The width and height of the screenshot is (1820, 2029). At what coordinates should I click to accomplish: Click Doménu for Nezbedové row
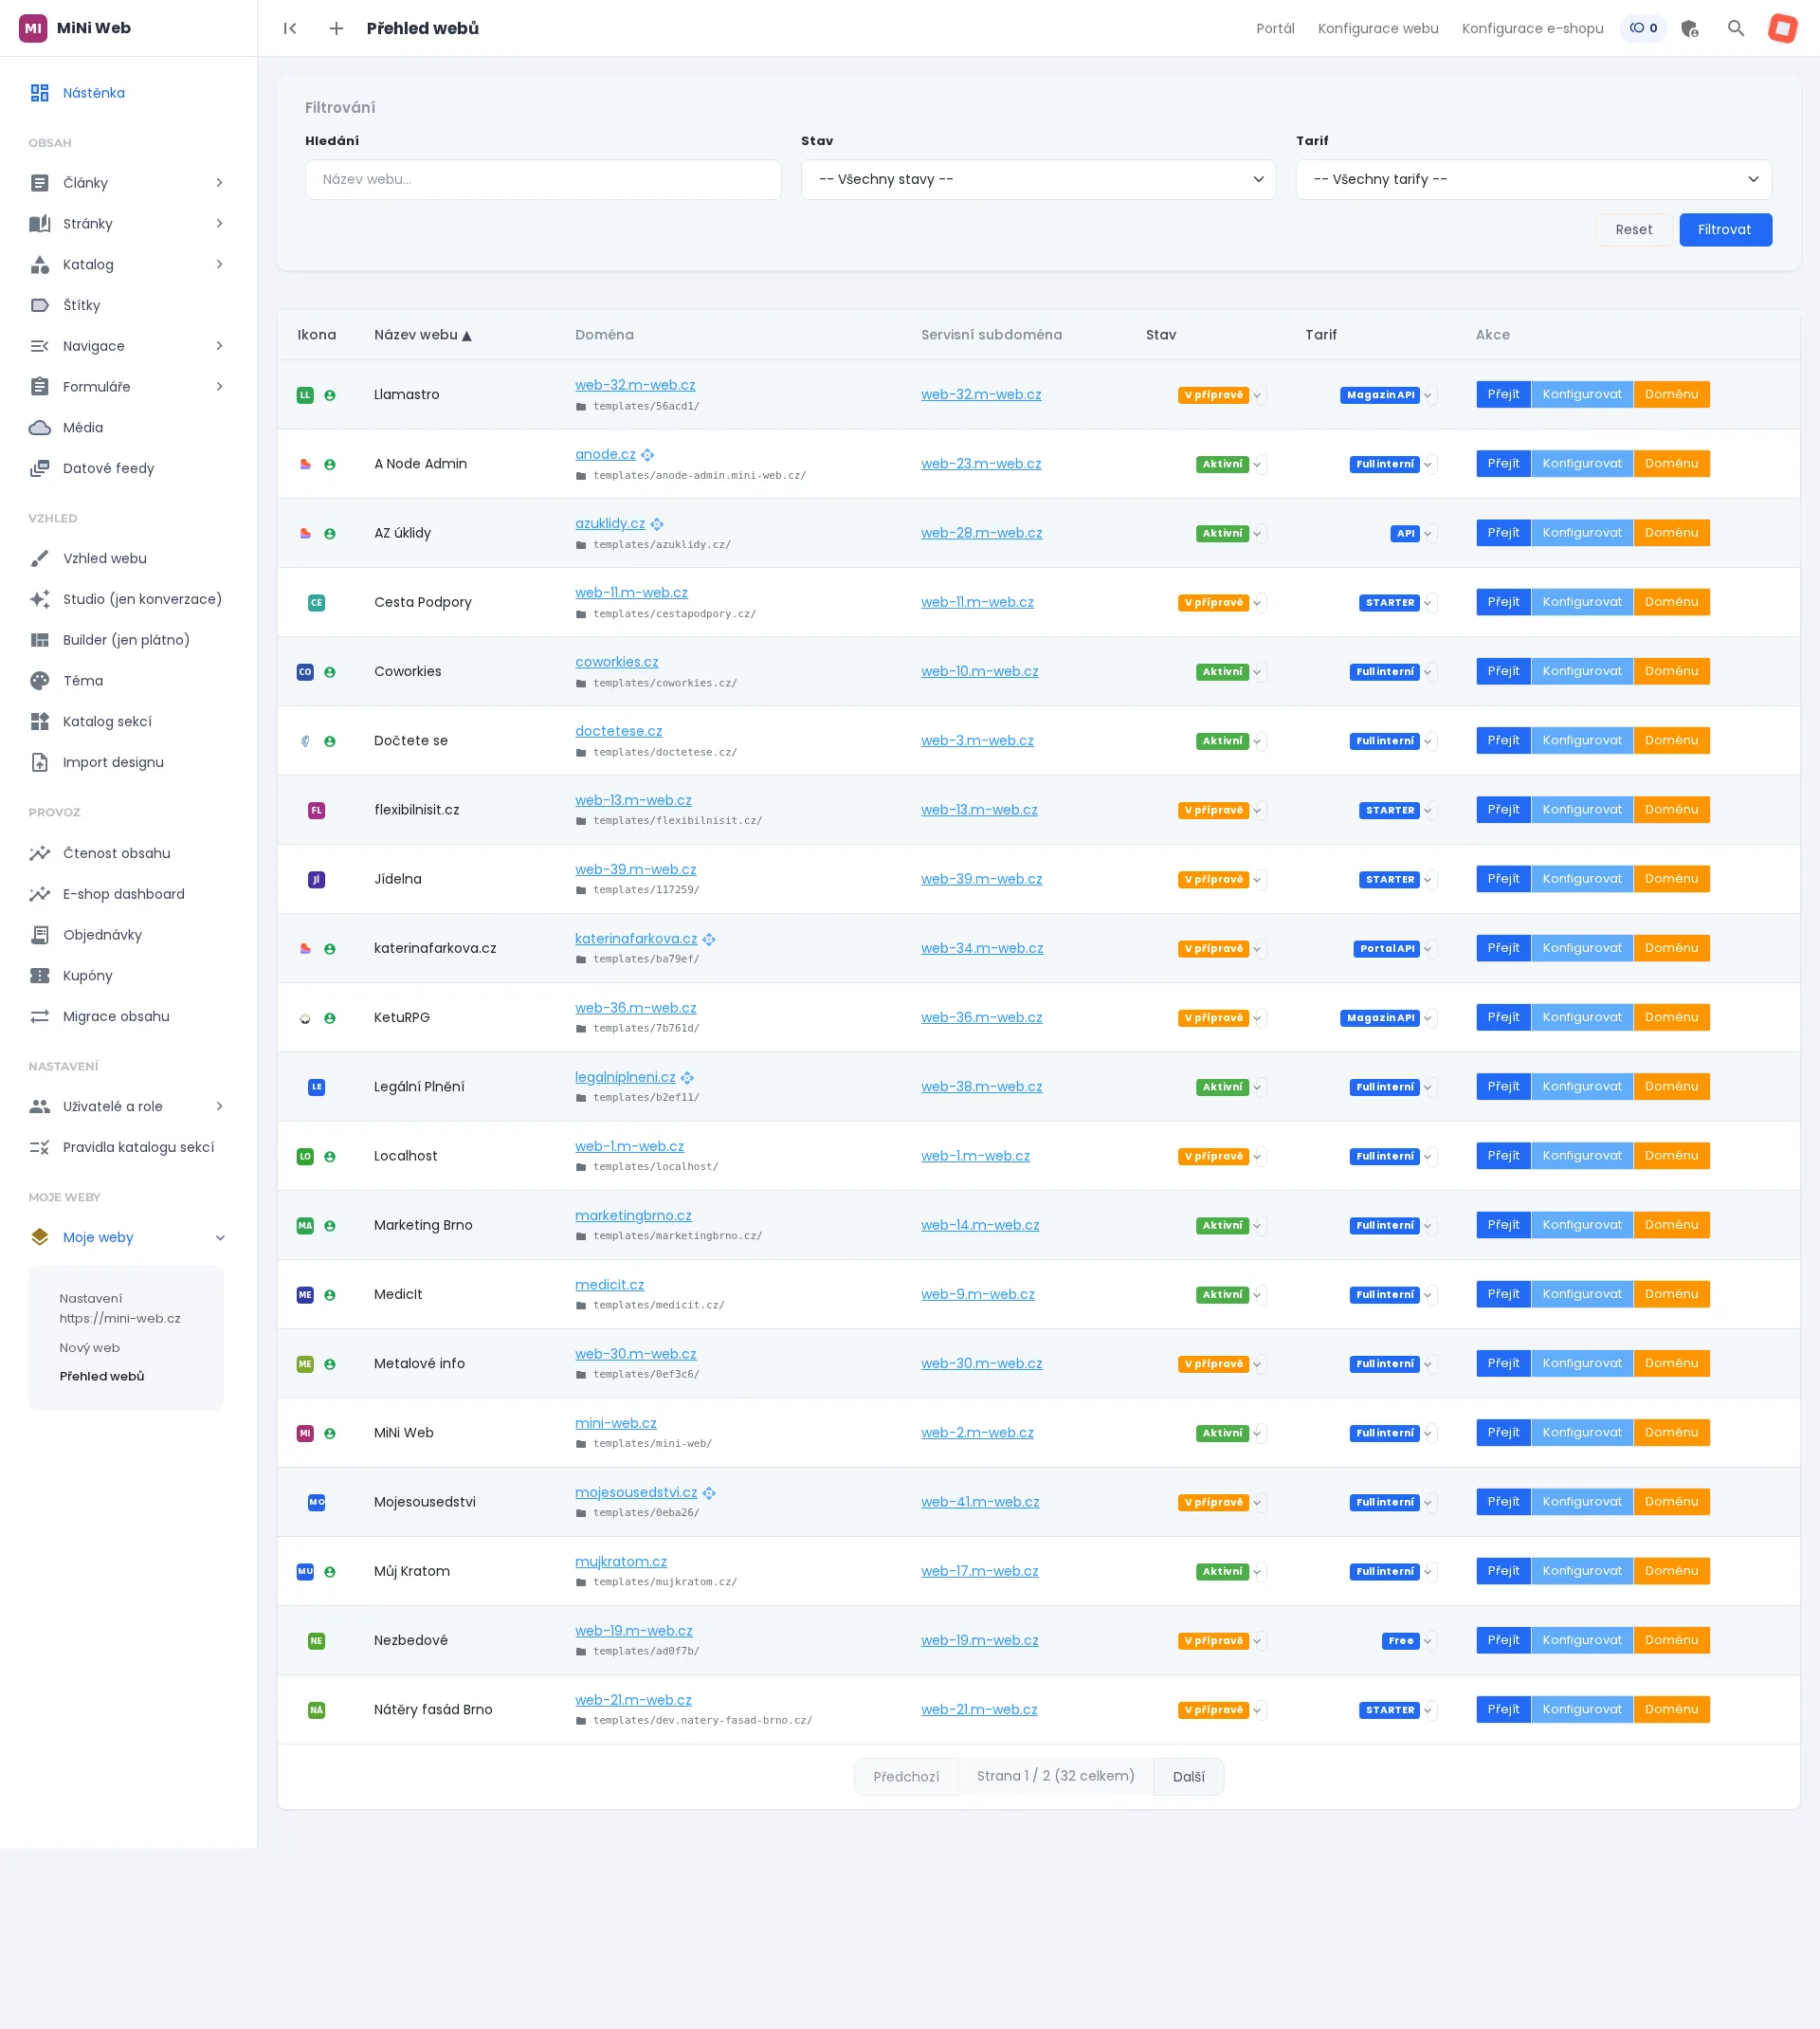tap(1671, 1640)
